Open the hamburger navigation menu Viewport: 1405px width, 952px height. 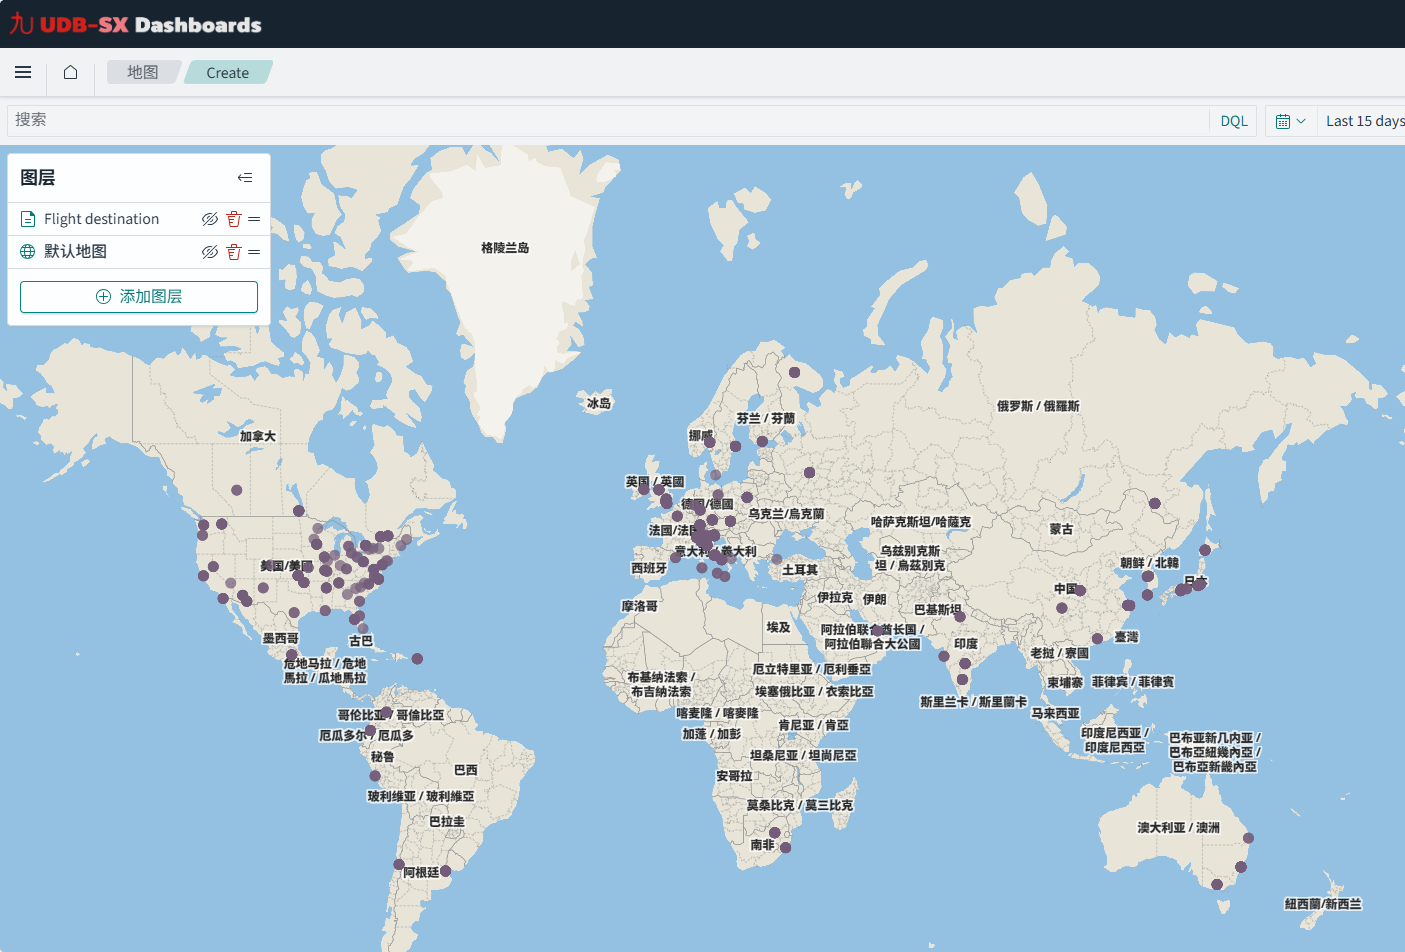click(x=23, y=72)
